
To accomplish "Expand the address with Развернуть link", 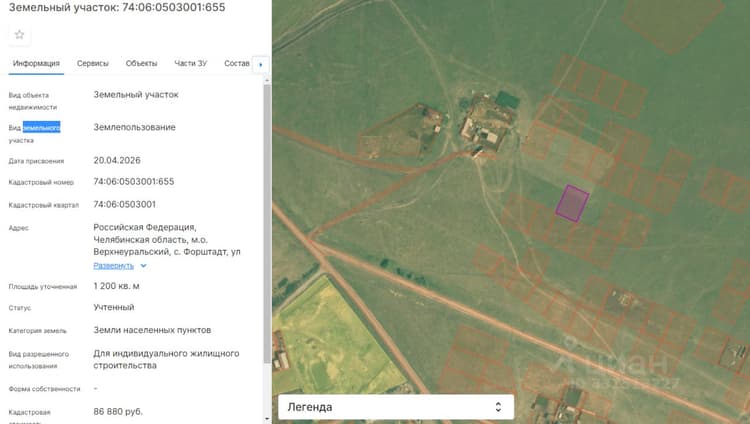I will [113, 266].
